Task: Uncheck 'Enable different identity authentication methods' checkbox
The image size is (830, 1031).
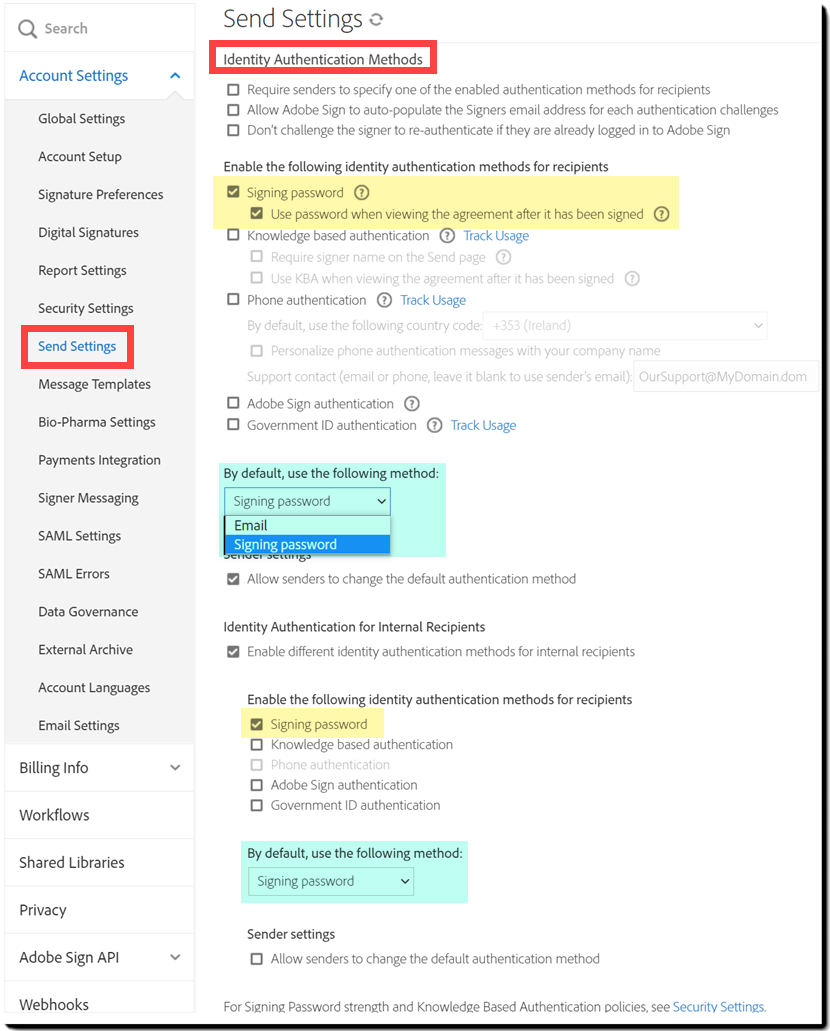Action: coord(233,652)
